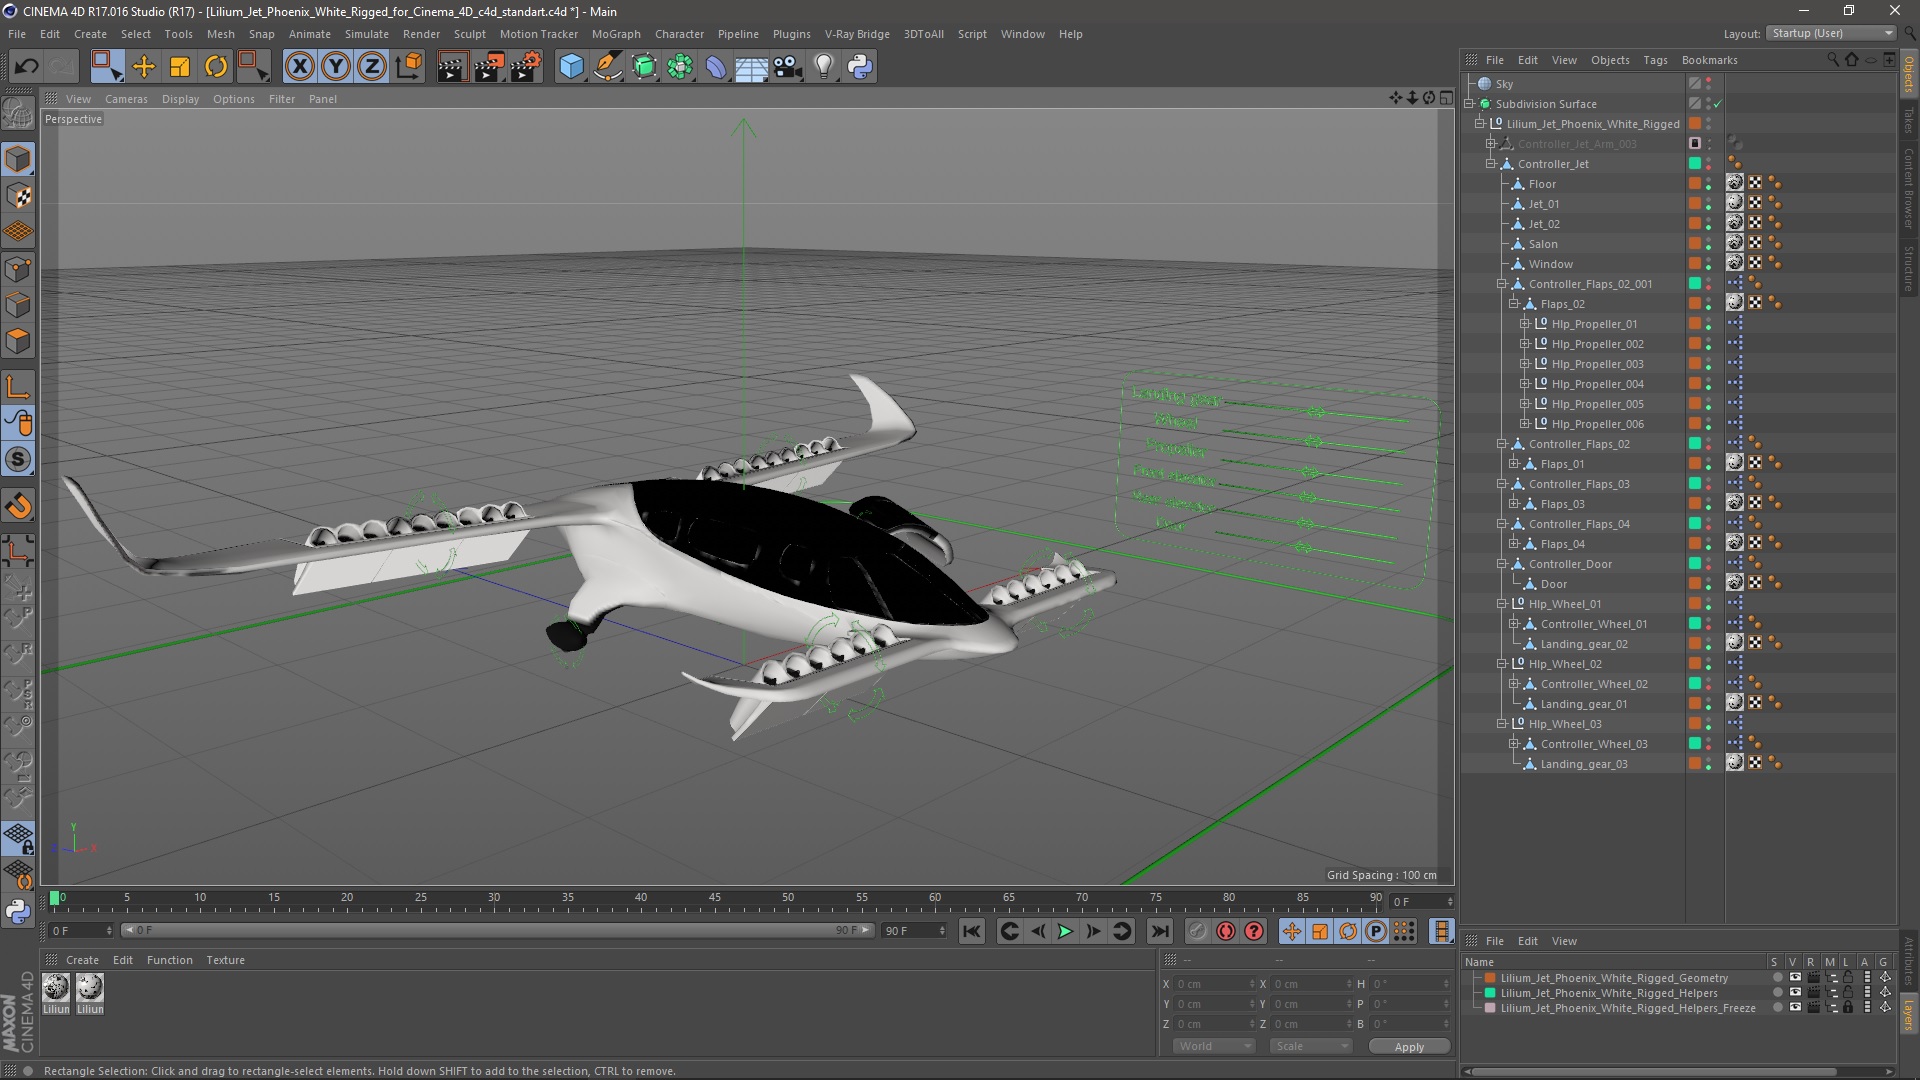Open viewport Cameras menu
This screenshot has height=1080, width=1920.
pos(126,99)
